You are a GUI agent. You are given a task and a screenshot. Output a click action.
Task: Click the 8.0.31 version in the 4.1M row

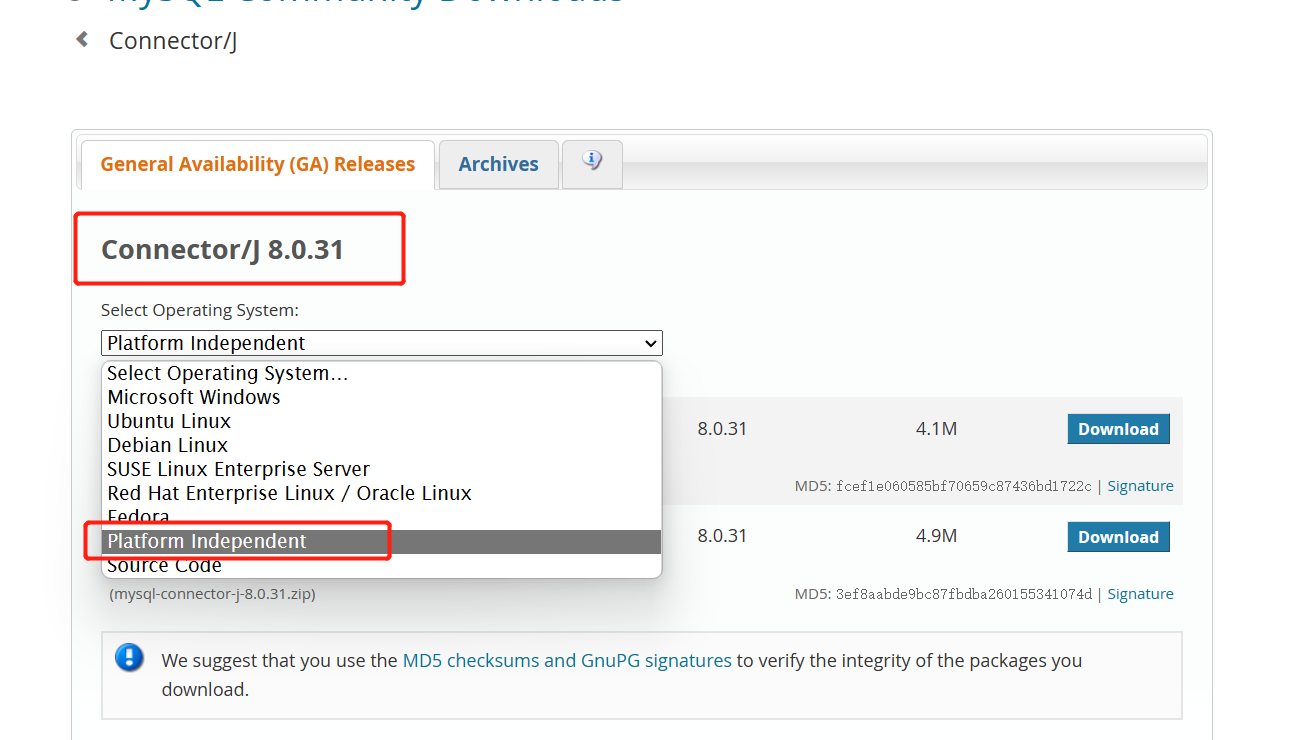click(722, 429)
